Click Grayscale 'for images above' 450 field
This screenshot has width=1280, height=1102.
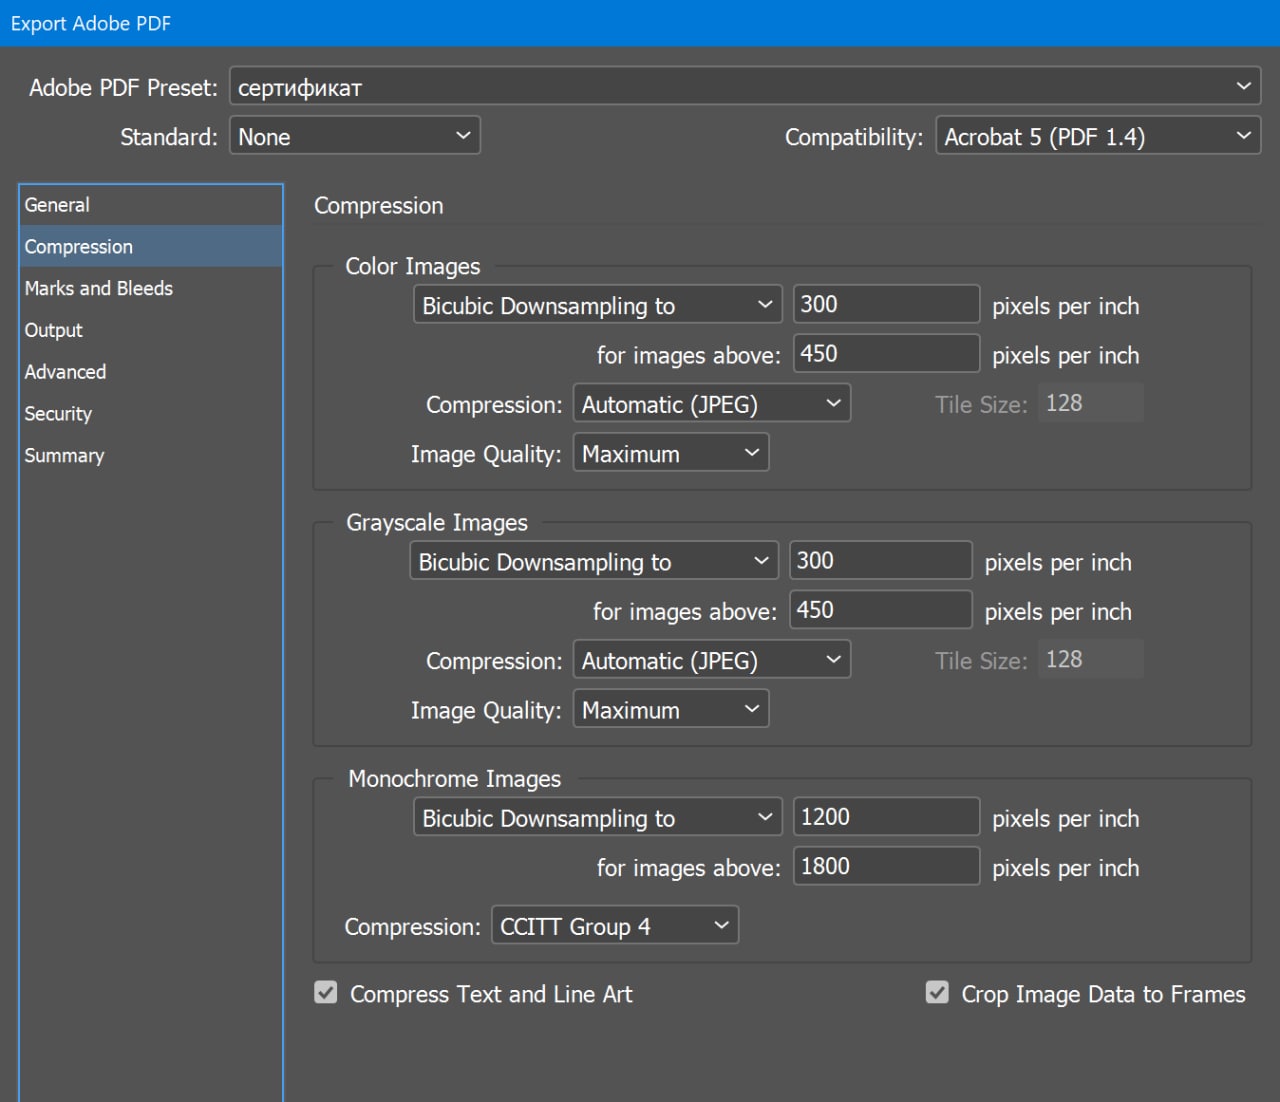pyautogui.click(x=880, y=610)
